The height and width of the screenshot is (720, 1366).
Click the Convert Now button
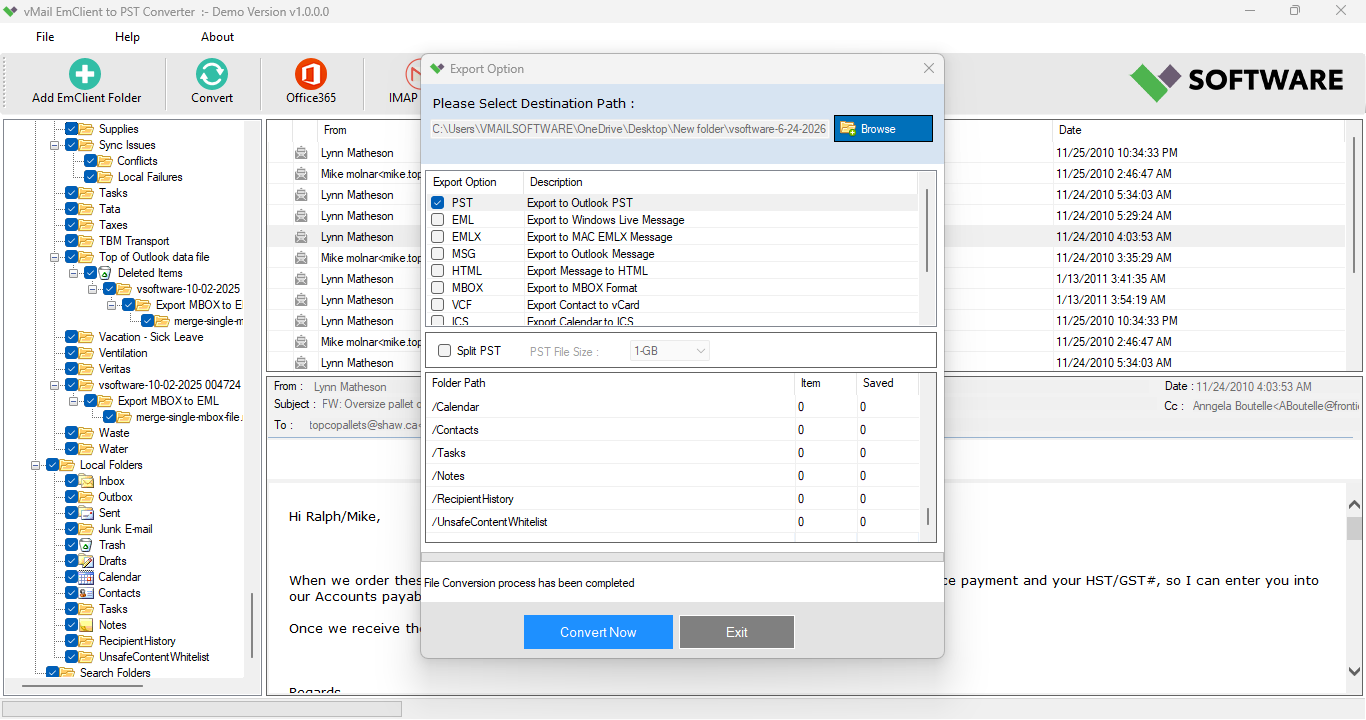tap(598, 632)
